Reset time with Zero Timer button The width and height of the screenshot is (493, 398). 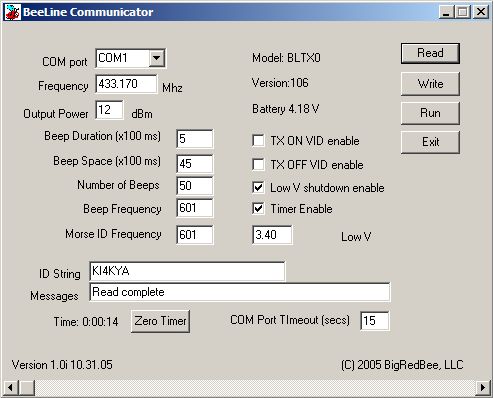click(x=160, y=321)
